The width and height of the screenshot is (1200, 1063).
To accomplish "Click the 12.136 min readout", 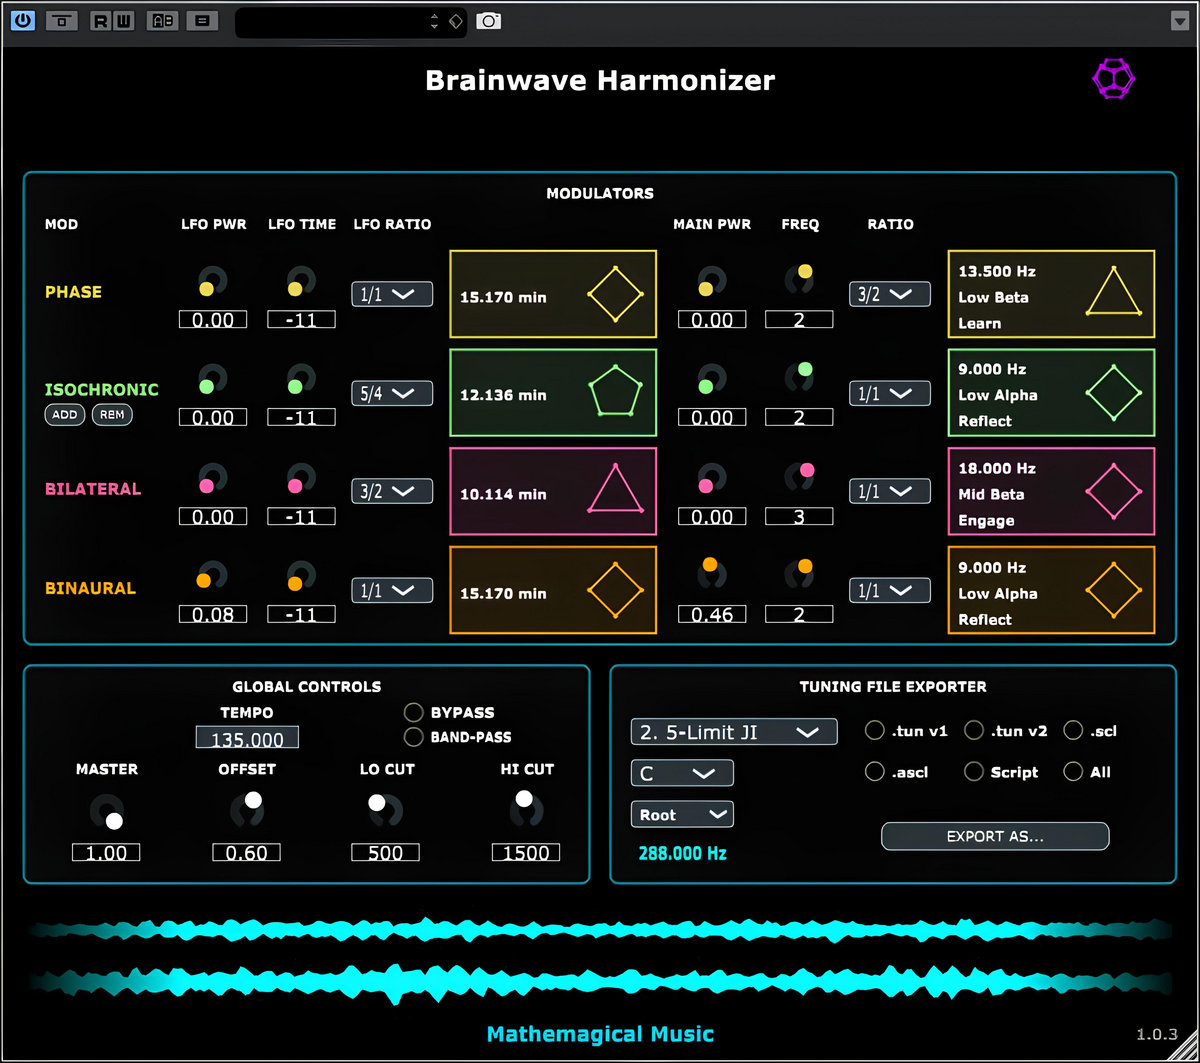I will coord(503,395).
